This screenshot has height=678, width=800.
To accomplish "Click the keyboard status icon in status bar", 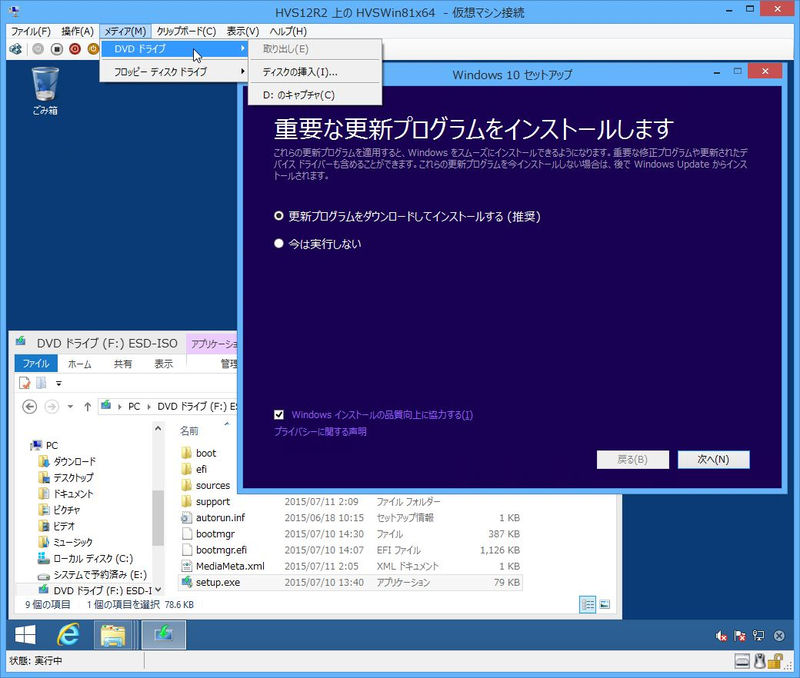I will (x=742, y=661).
